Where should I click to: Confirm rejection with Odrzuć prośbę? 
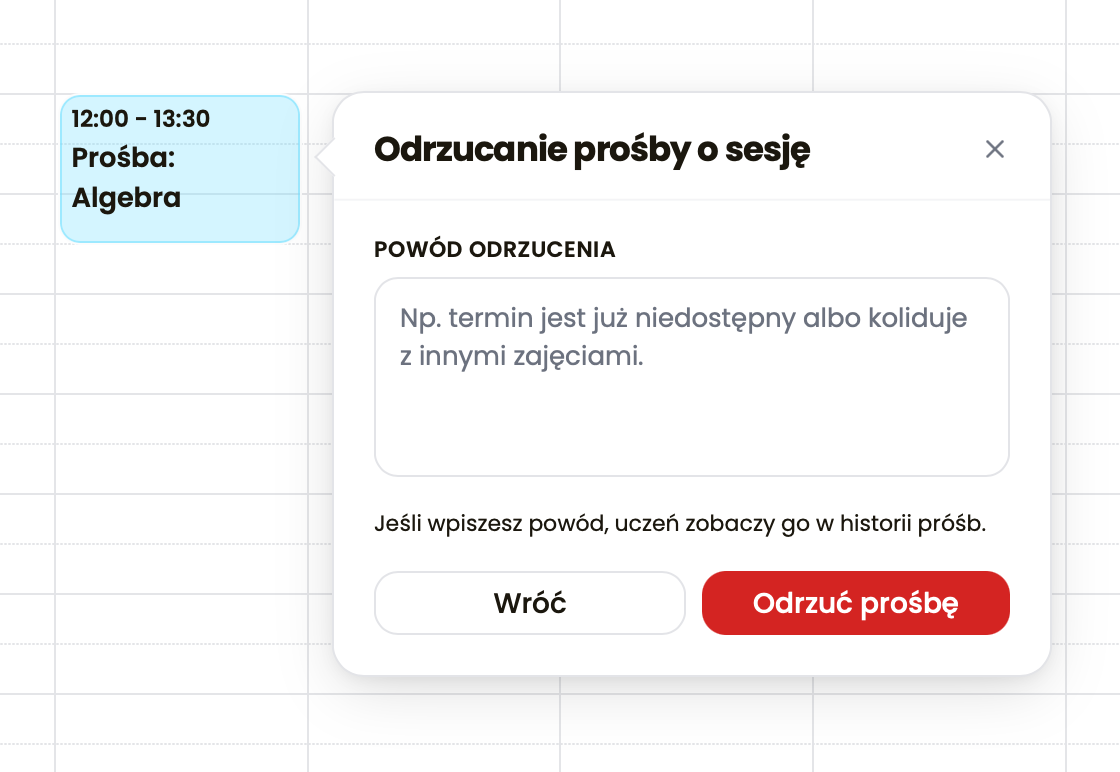pos(856,603)
